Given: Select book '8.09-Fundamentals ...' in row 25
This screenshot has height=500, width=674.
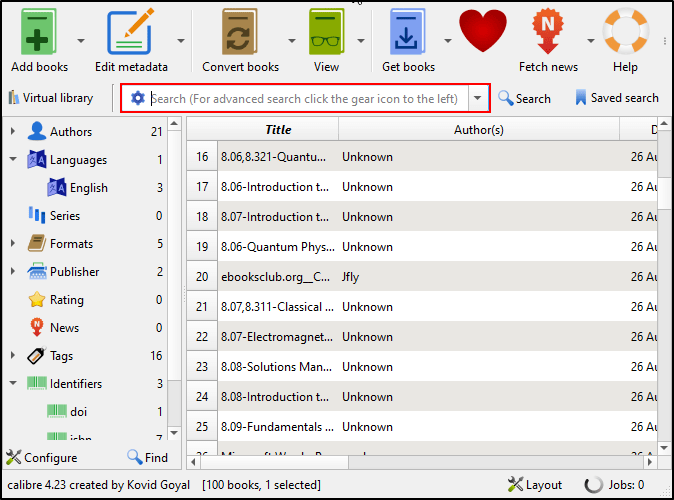Looking at the screenshot, I should (277, 427).
